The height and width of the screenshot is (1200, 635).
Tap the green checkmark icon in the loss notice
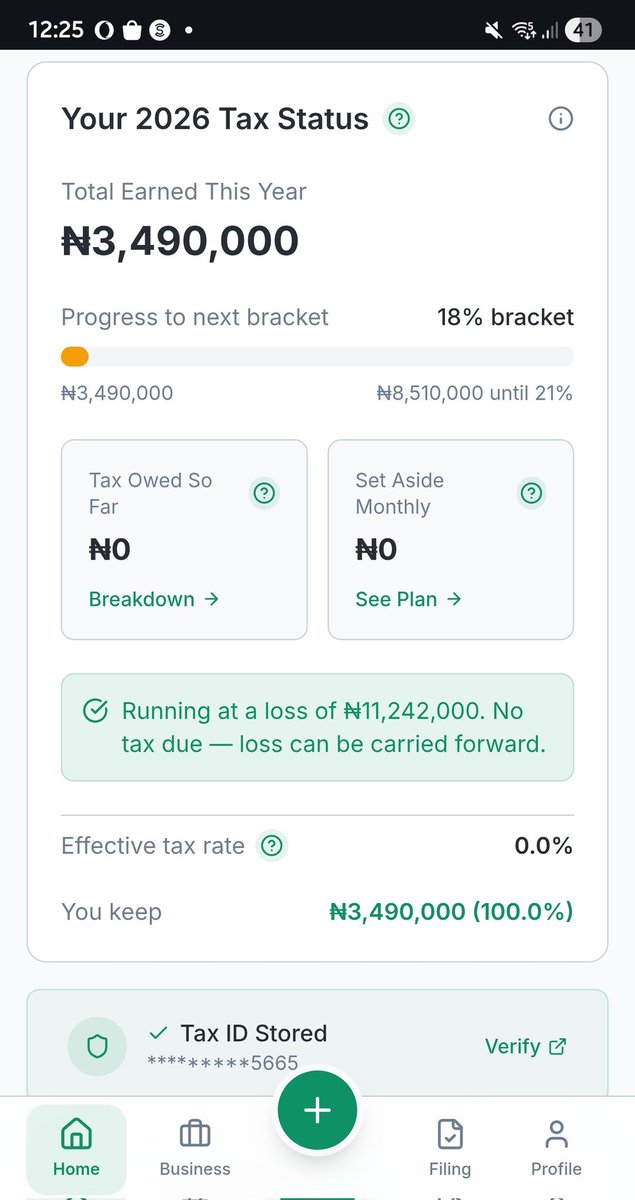[95, 711]
